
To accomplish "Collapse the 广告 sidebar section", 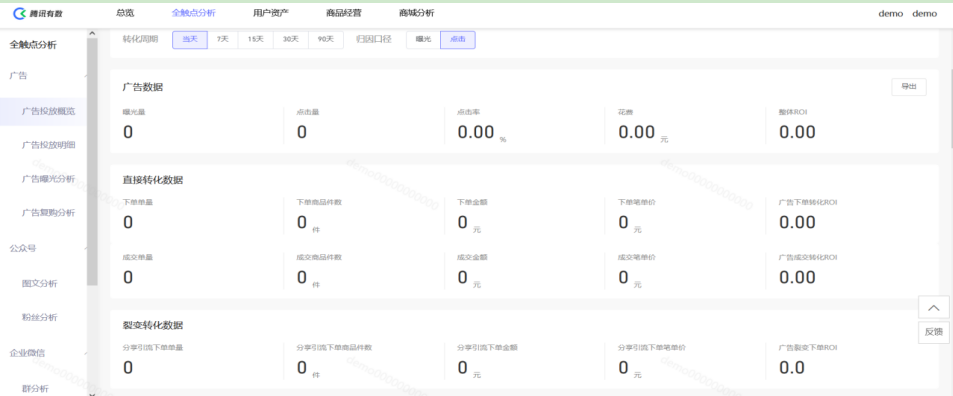I will pos(85,76).
